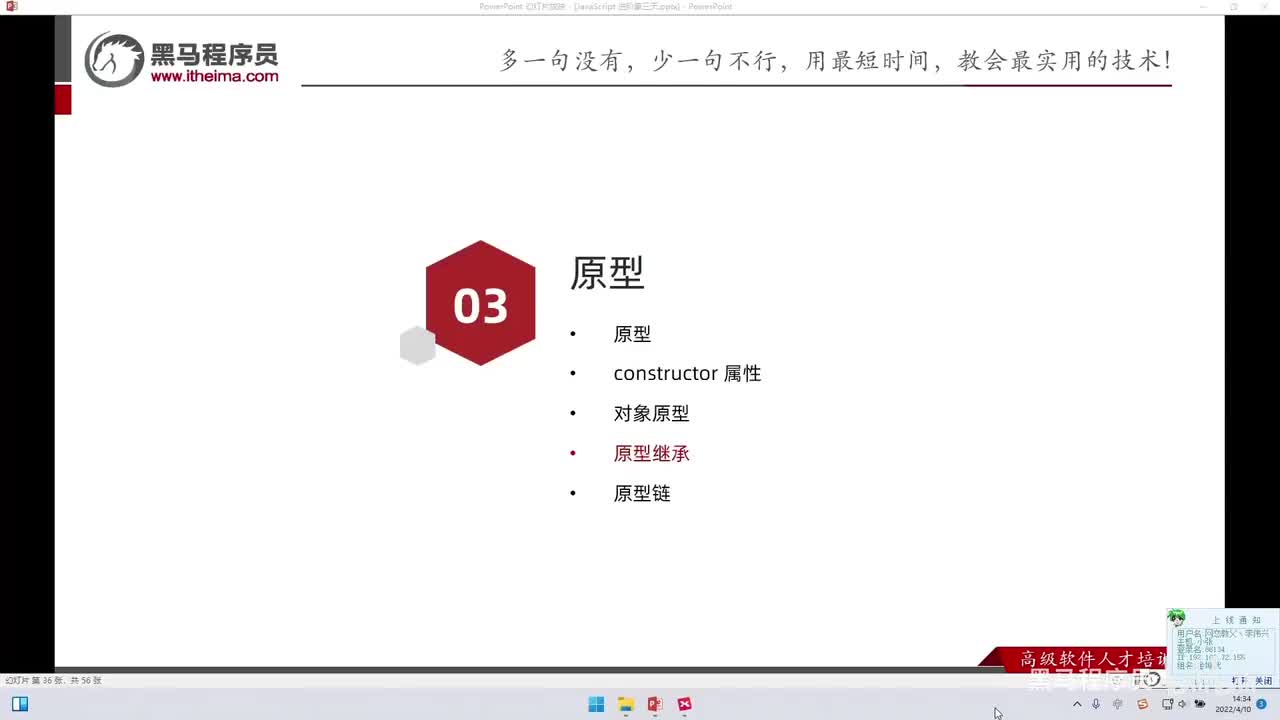Viewport: 1280px width, 720px height.
Task: Click the 打开 link in login popup
Action: point(1239,681)
